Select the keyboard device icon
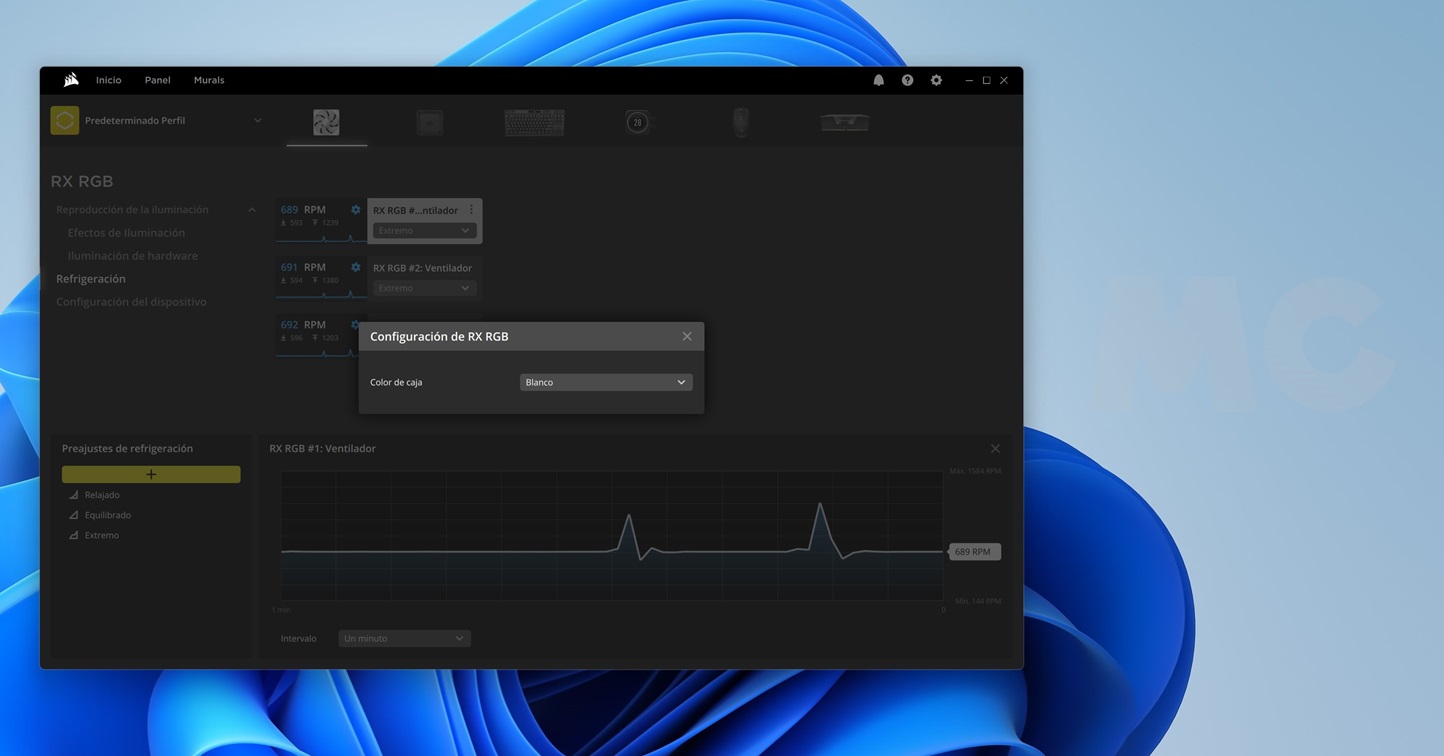The height and width of the screenshot is (756, 1444). pos(534,122)
